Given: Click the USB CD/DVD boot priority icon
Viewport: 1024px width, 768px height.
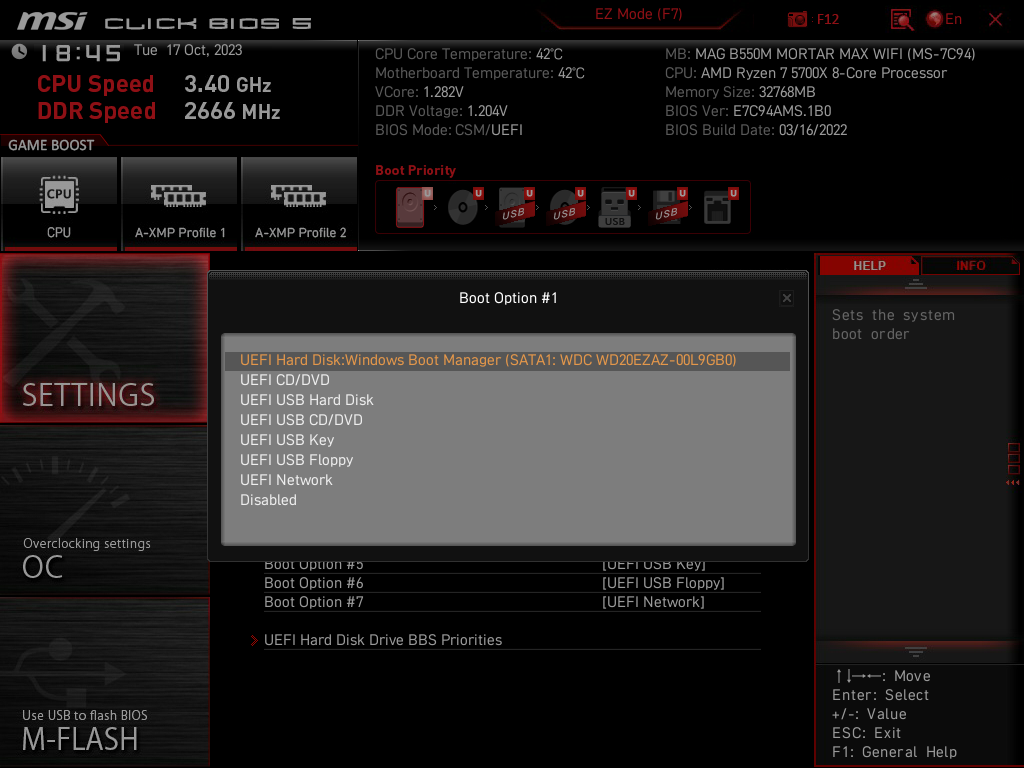Looking at the screenshot, I should coord(567,207).
